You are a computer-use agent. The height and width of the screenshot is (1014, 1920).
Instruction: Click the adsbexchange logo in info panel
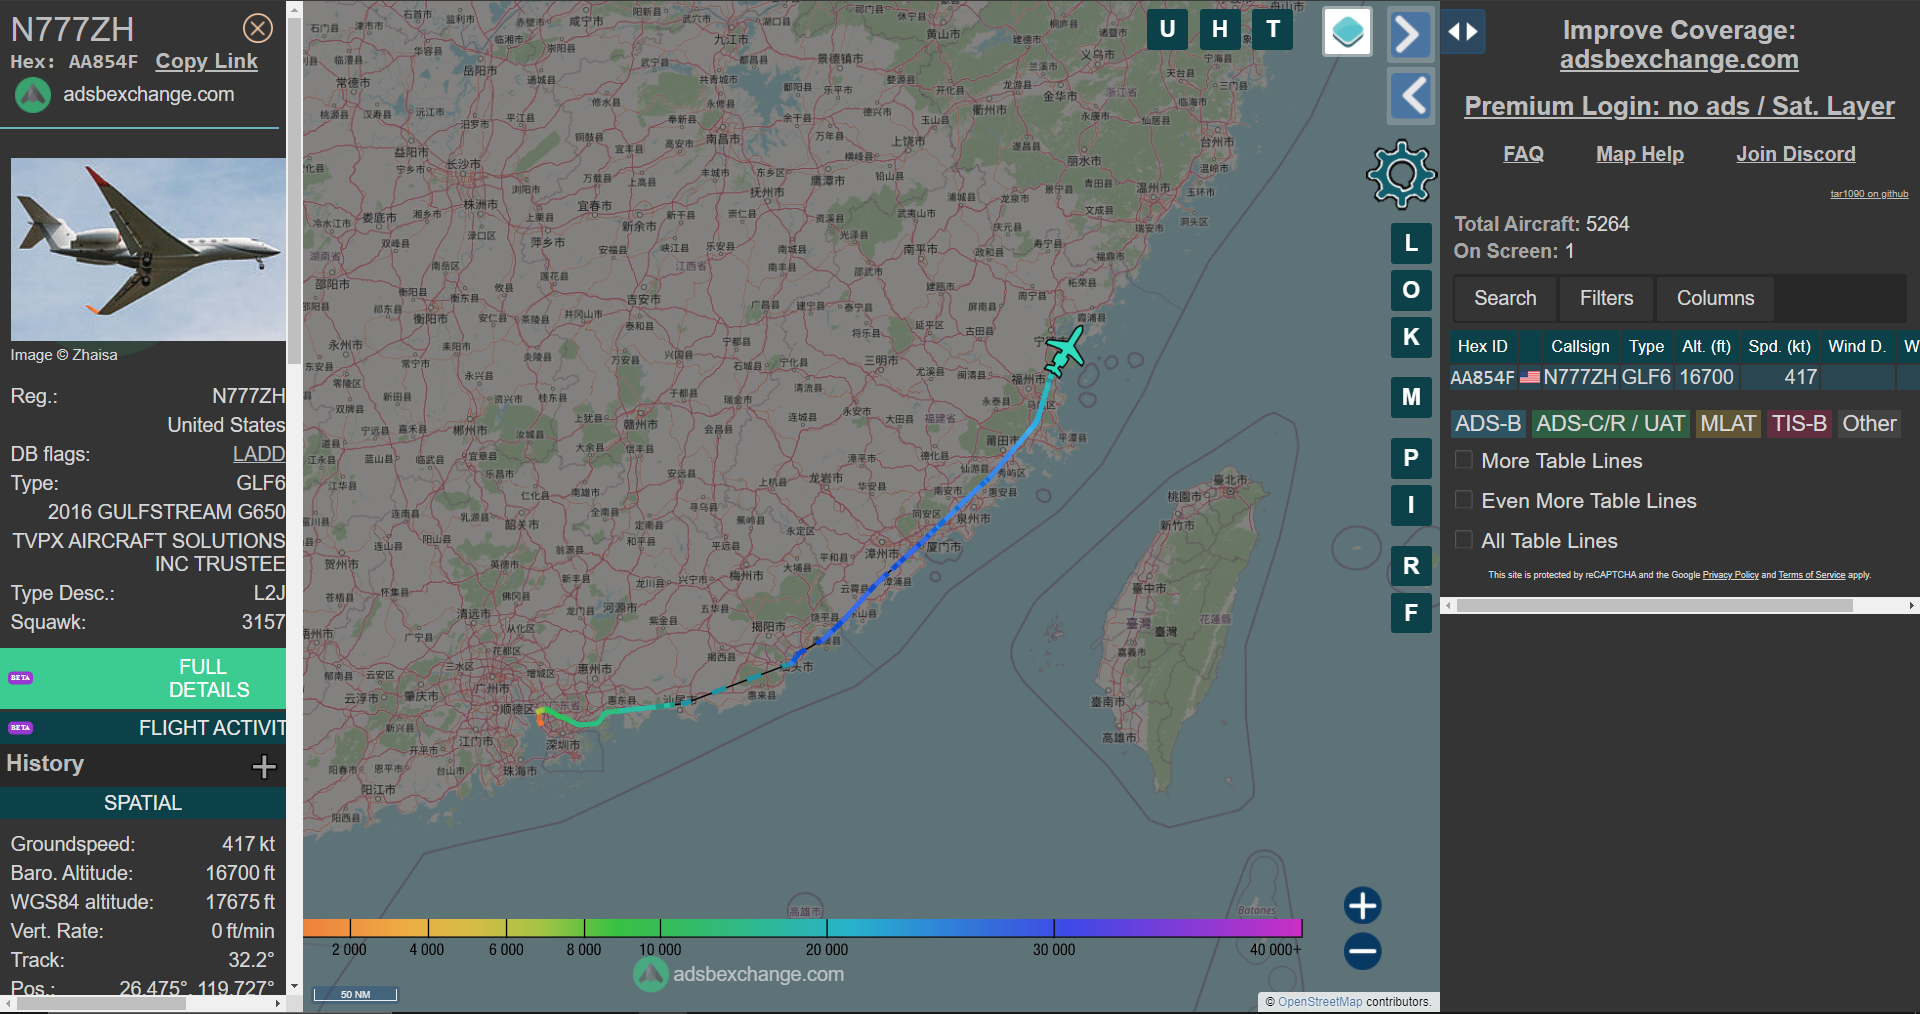[x=32, y=95]
